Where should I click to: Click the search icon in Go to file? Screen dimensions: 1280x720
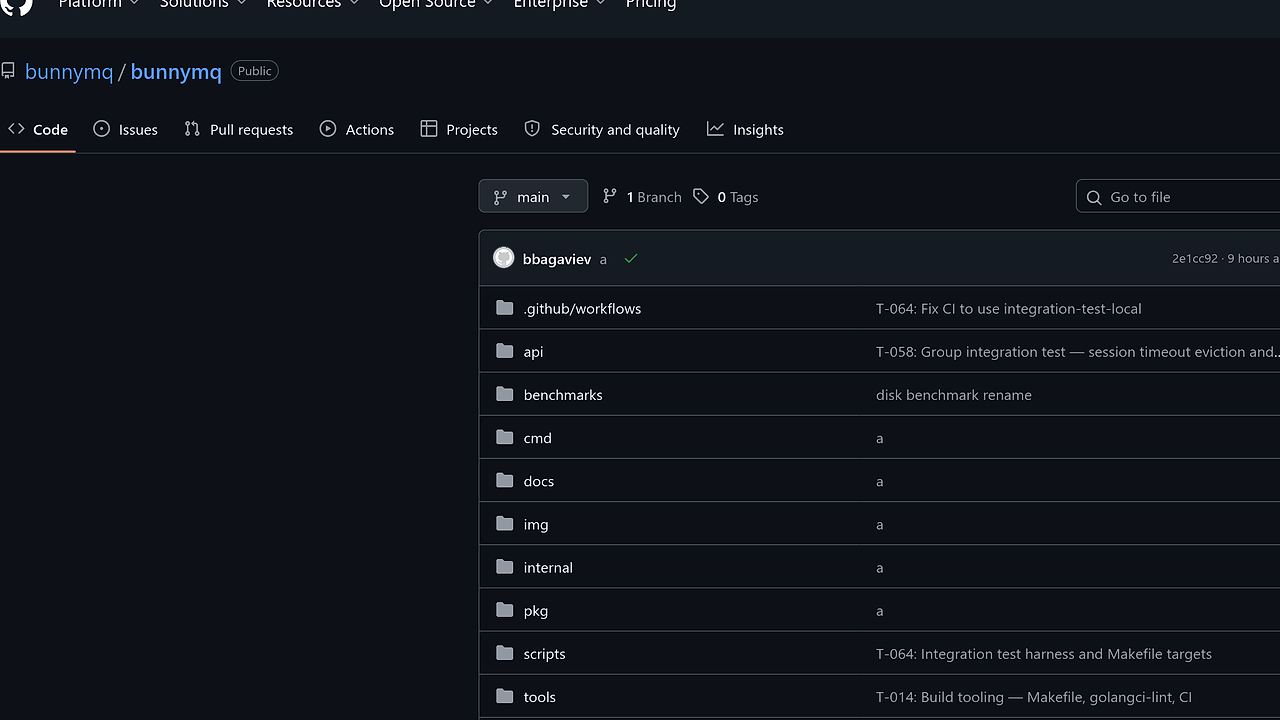click(x=1094, y=197)
